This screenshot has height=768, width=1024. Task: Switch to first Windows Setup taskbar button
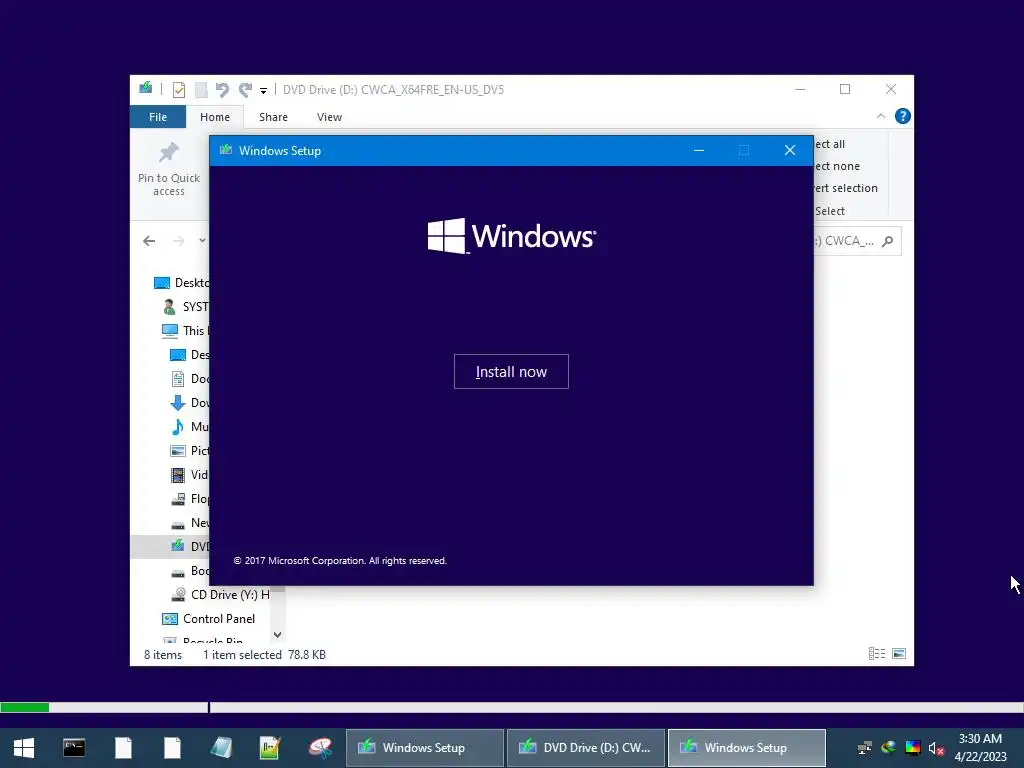coord(424,748)
